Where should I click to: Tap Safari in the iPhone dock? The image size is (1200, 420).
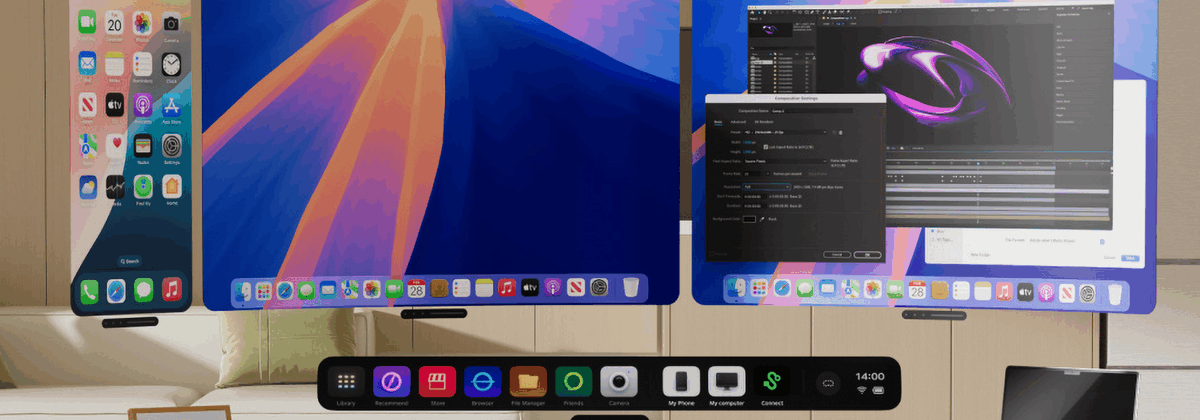116,290
